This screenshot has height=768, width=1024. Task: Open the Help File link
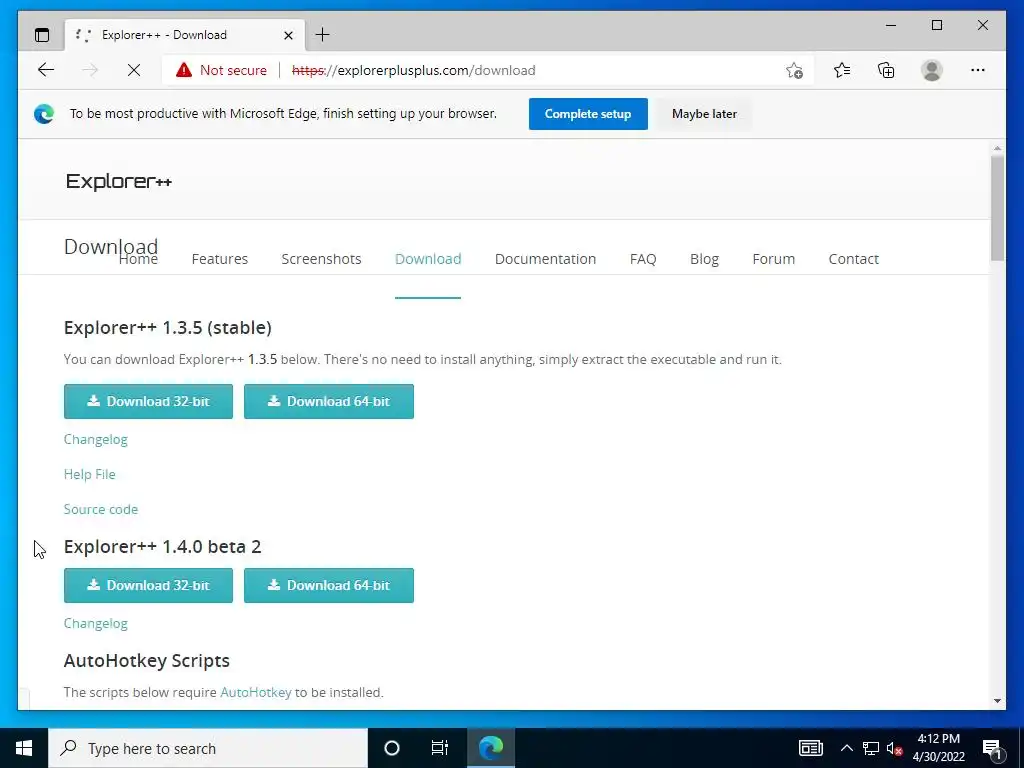pos(89,474)
